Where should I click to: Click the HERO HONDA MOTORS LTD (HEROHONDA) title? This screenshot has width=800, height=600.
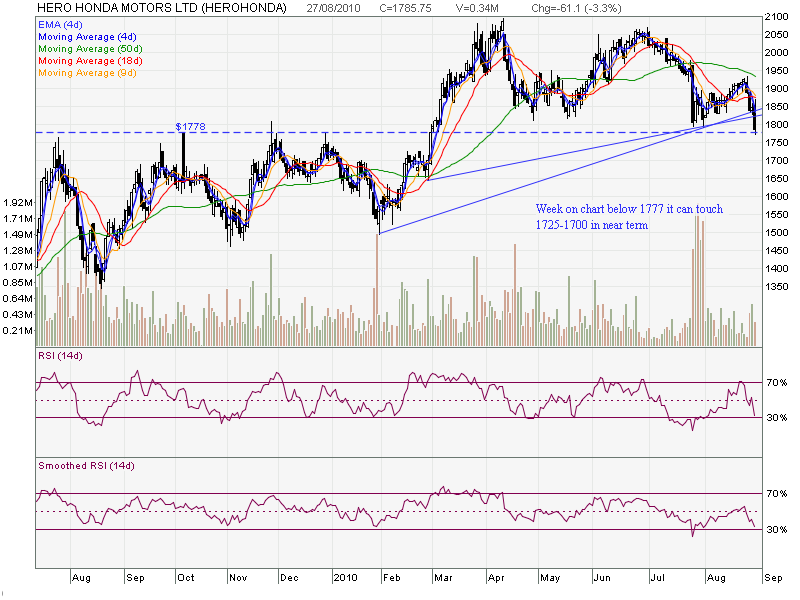click(x=162, y=8)
